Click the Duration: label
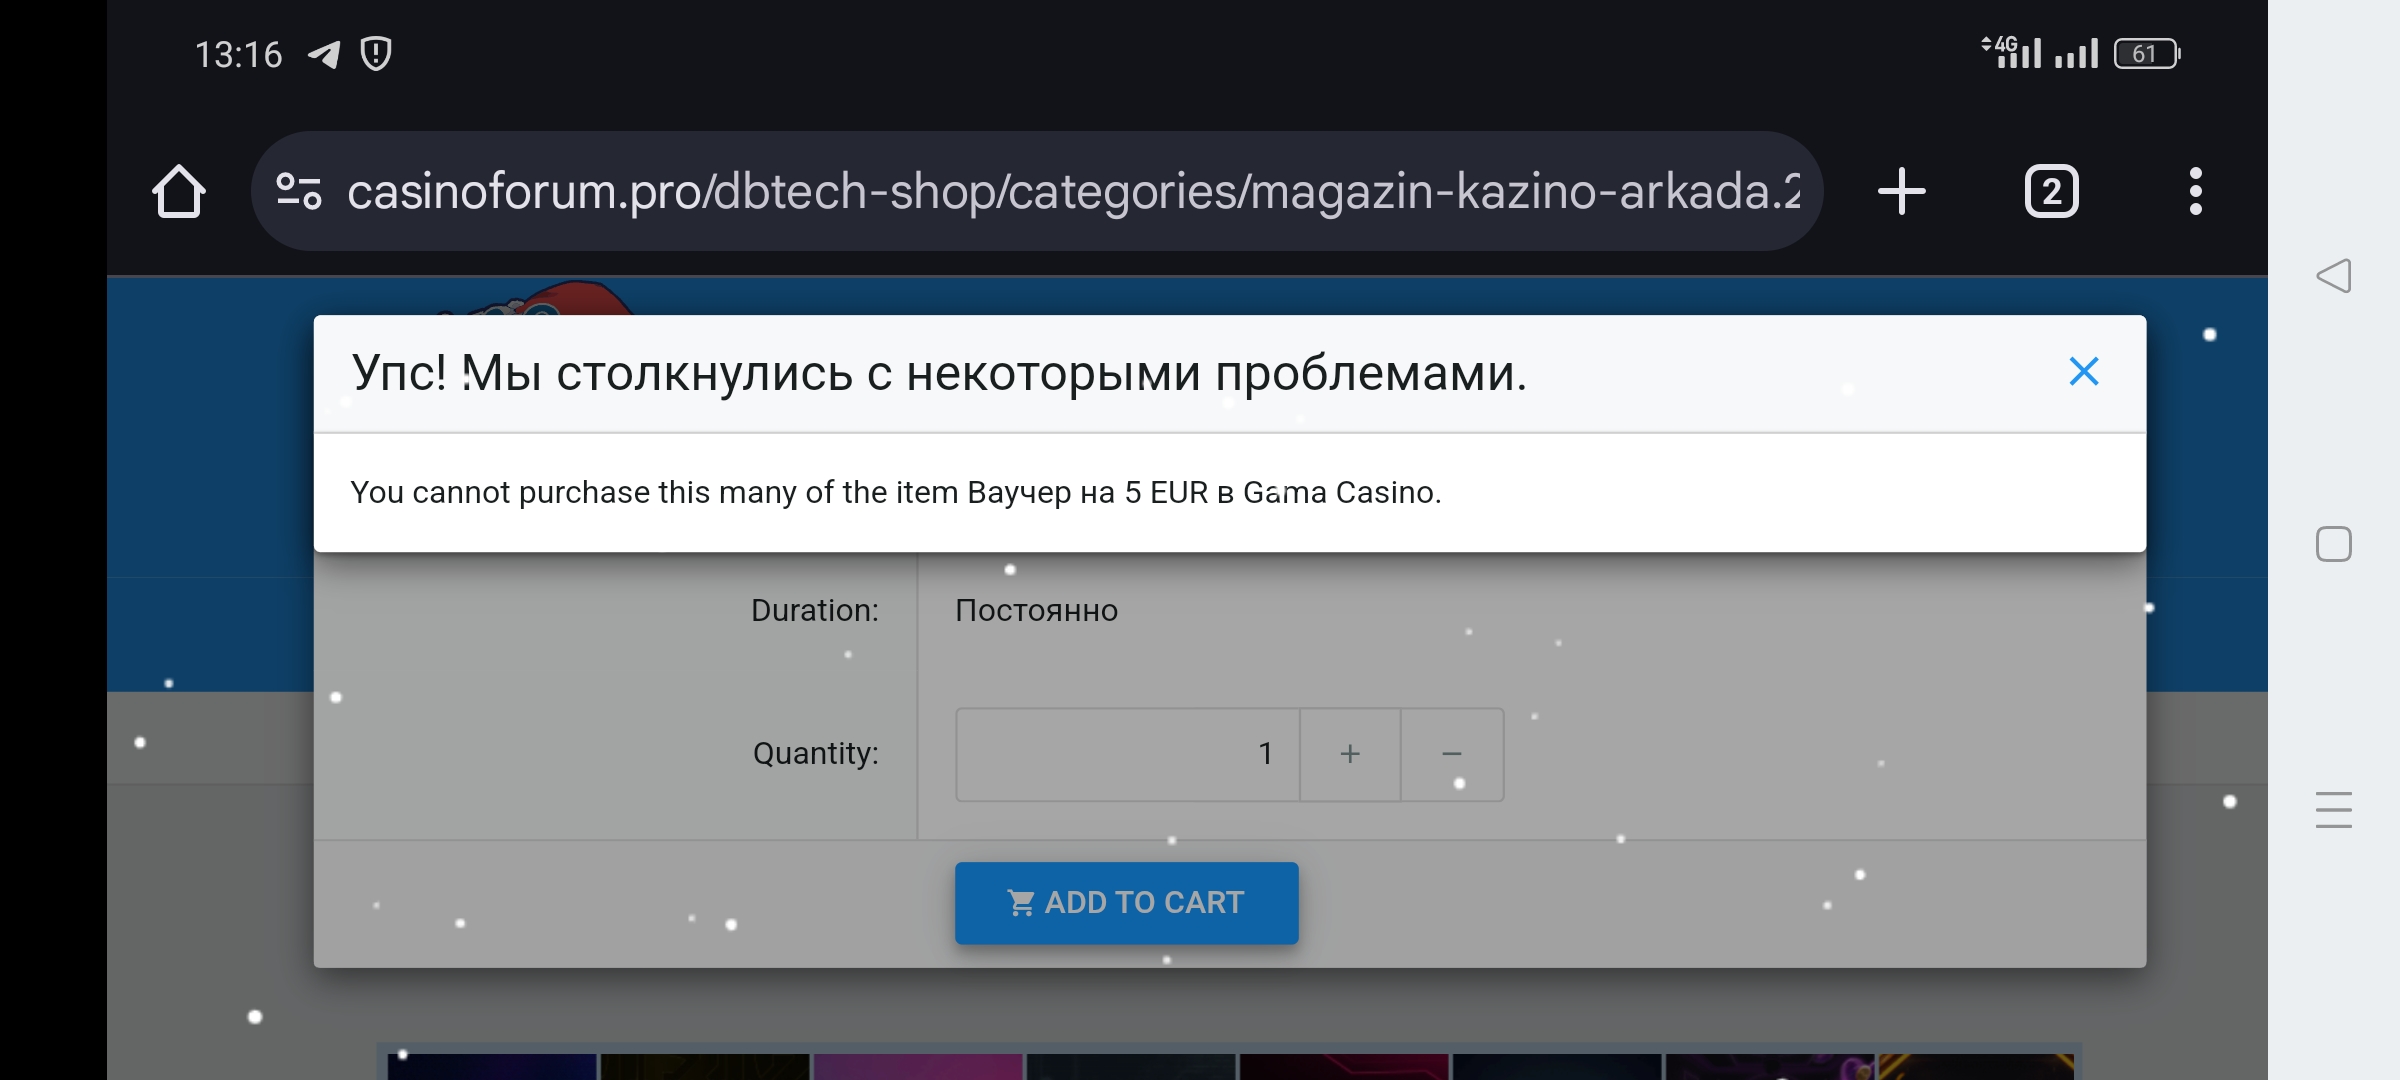 pos(815,610)
